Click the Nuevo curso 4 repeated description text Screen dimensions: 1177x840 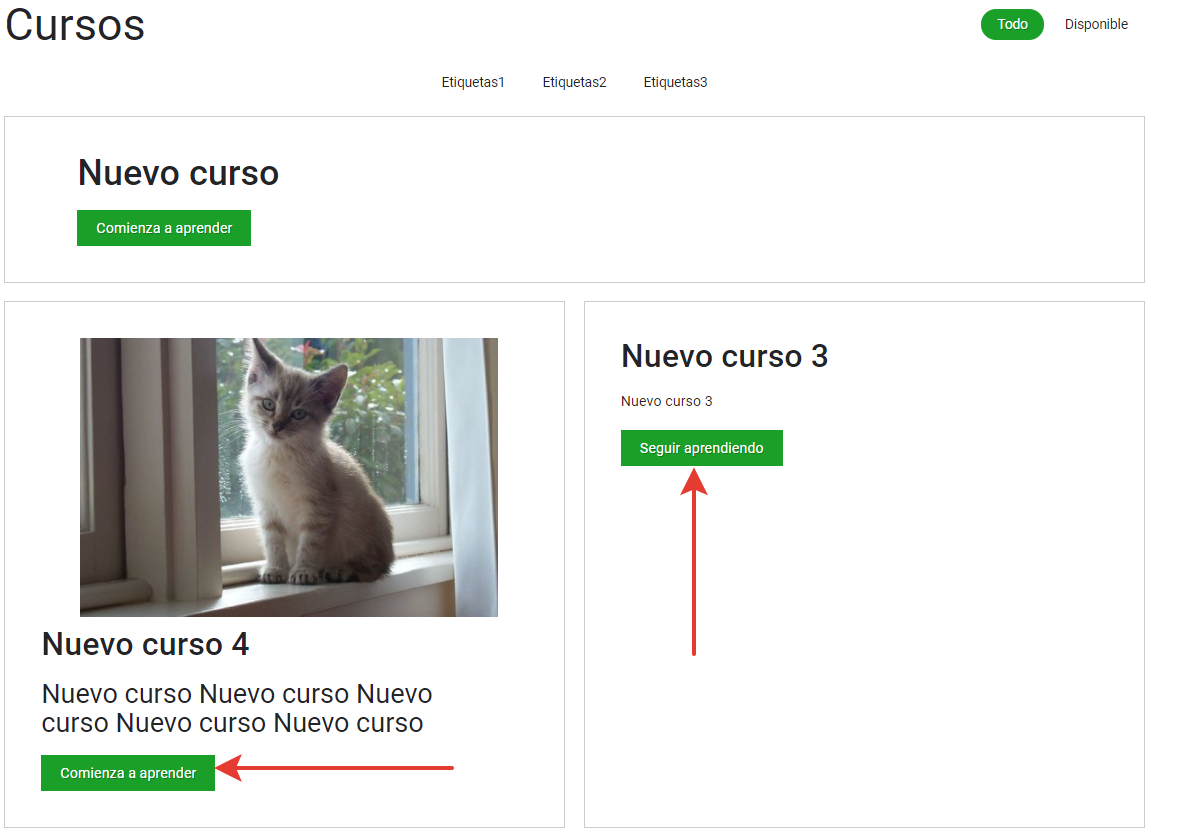click(x=236, y=708)
